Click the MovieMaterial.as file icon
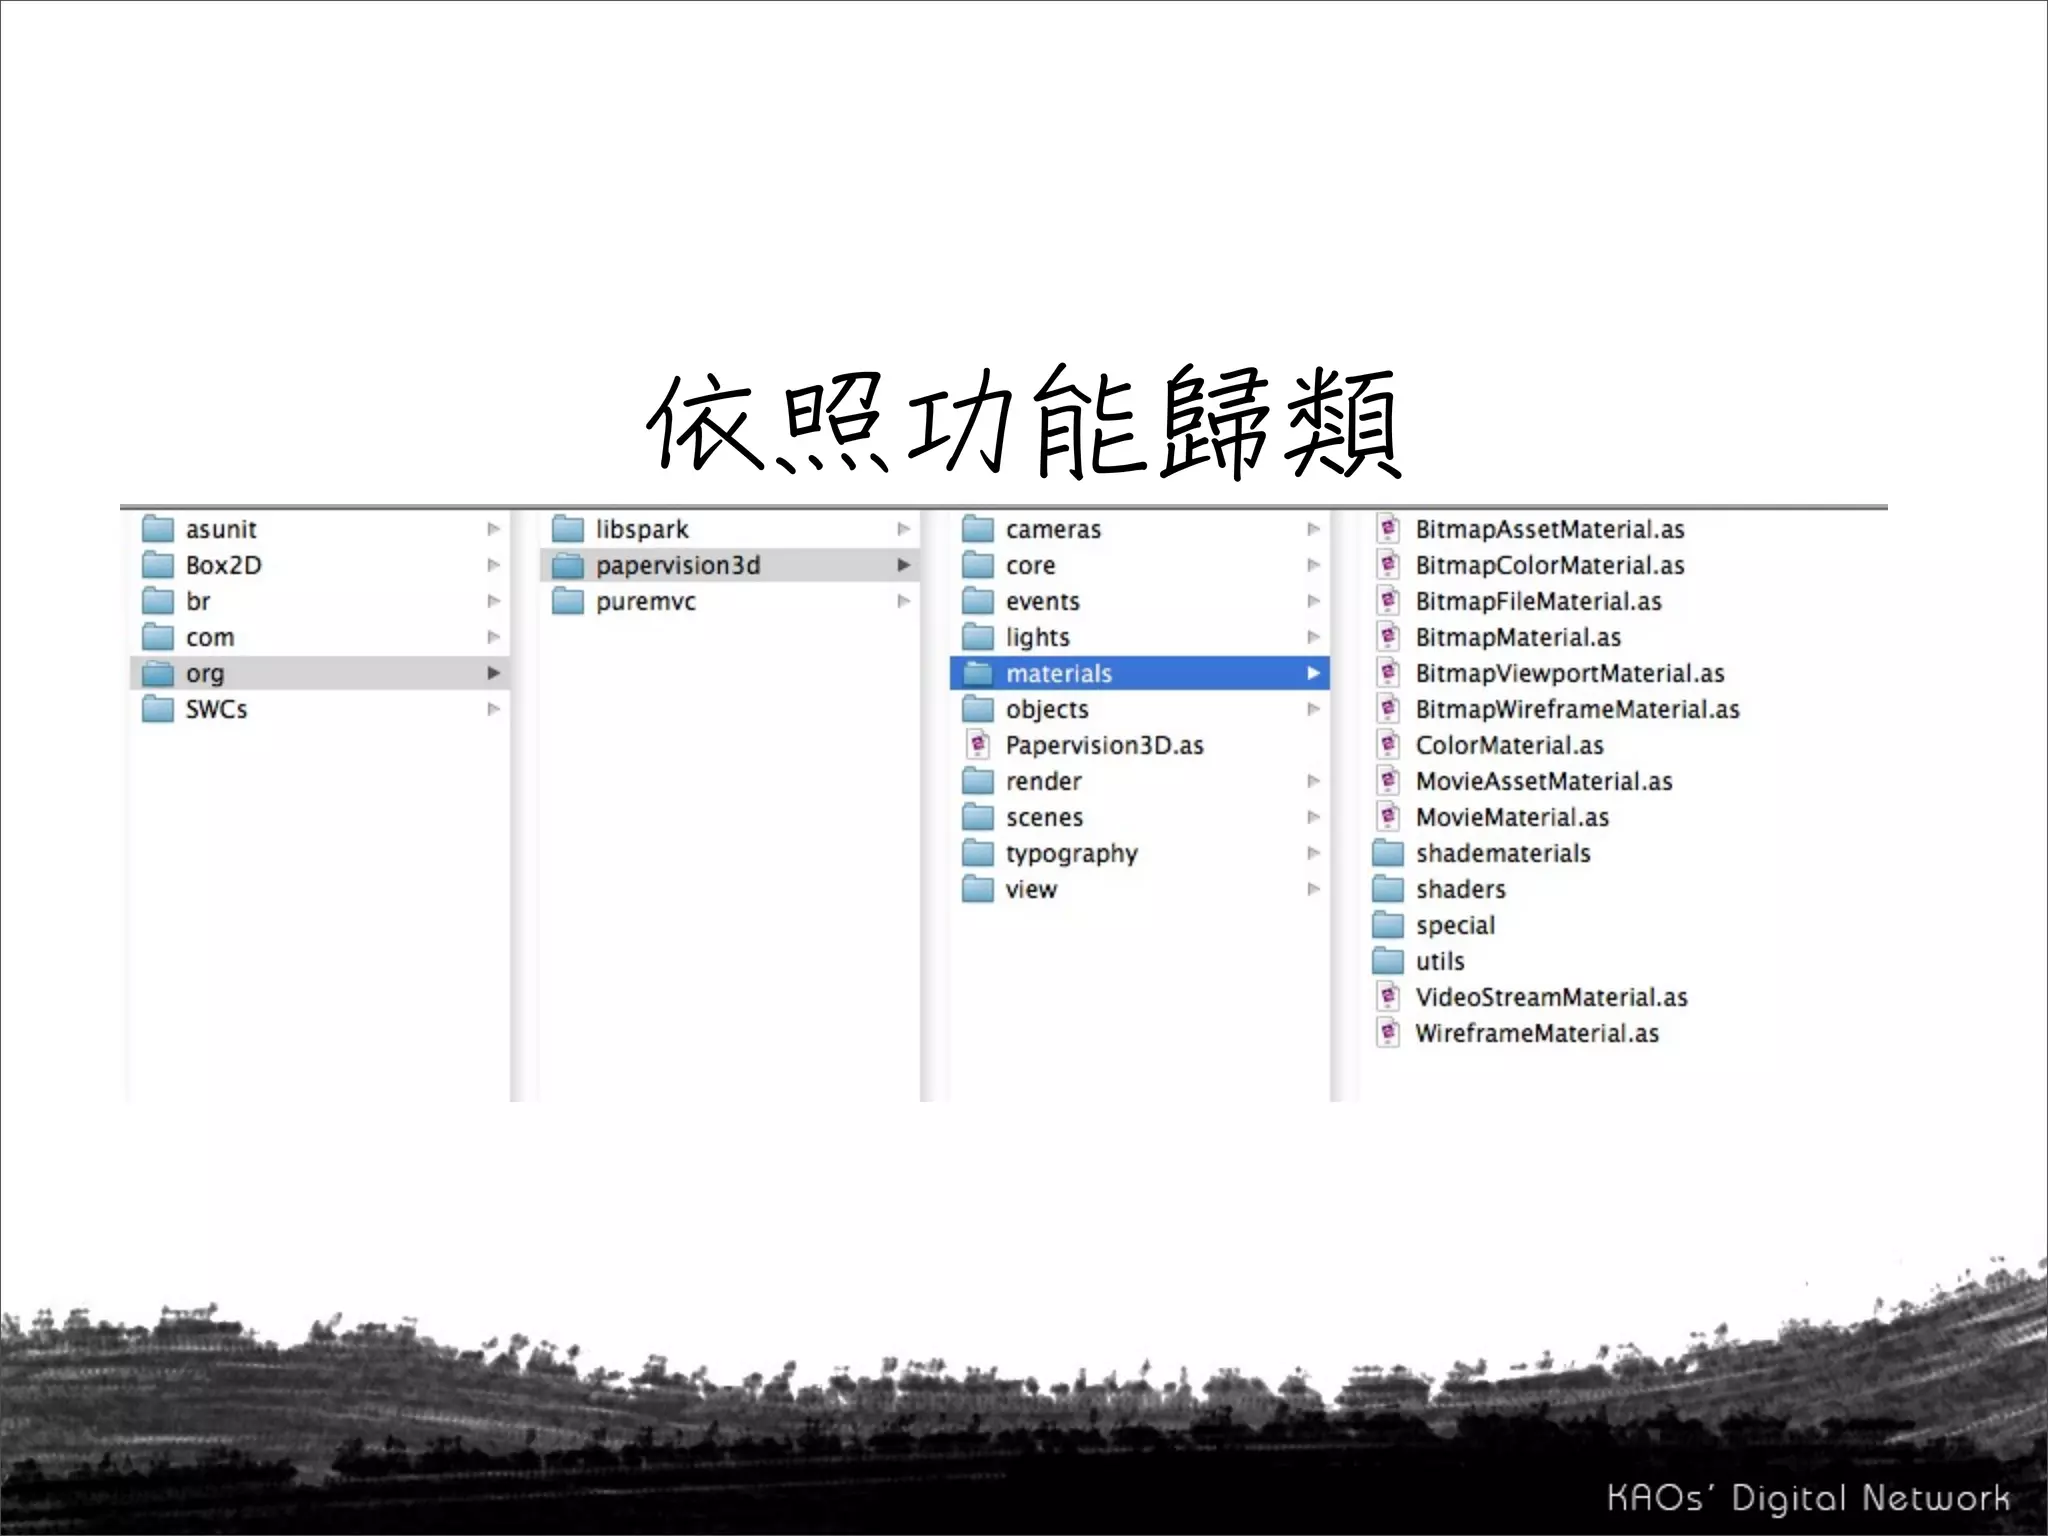 pyautogui.click(x=1388, y=816)
